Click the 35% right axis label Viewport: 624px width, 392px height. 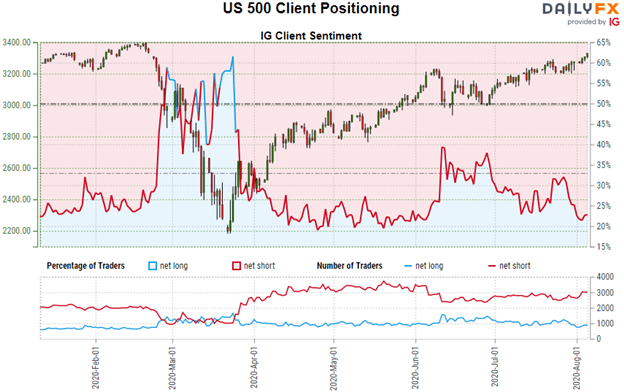604,165
